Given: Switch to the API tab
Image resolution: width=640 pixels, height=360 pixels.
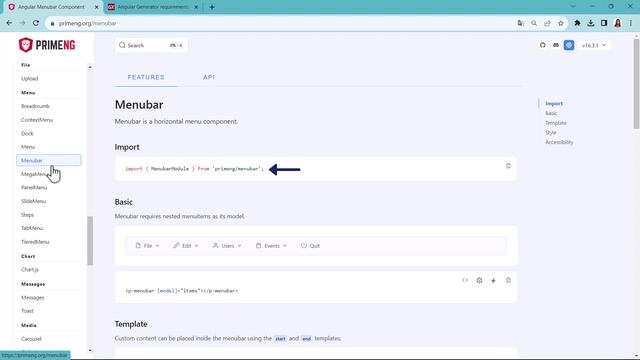Looking at the screenshot, I should pyautogui.click(x=209, y=77).
